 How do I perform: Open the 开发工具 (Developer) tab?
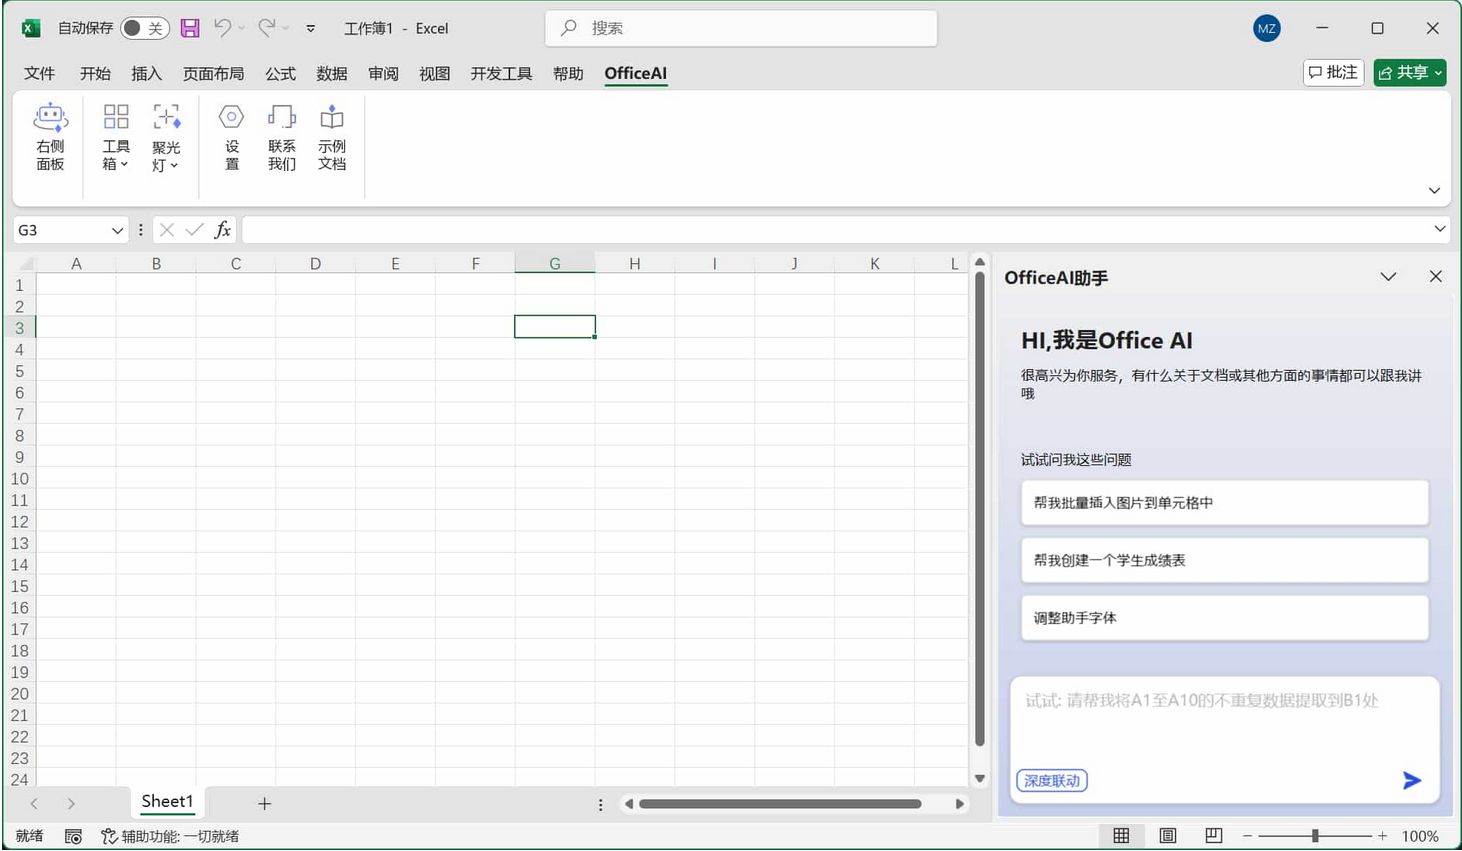501,73
